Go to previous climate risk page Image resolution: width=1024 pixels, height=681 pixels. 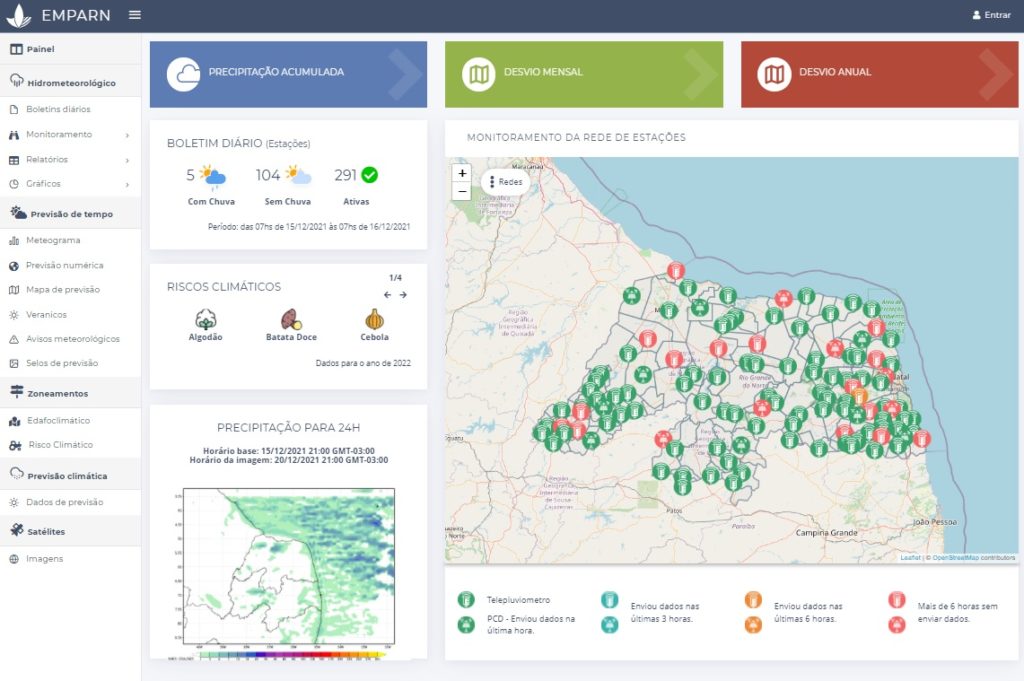coord(387,295)
